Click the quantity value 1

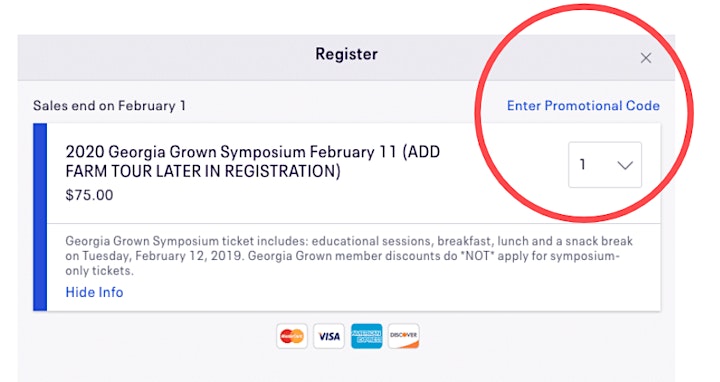pos(582,164)
